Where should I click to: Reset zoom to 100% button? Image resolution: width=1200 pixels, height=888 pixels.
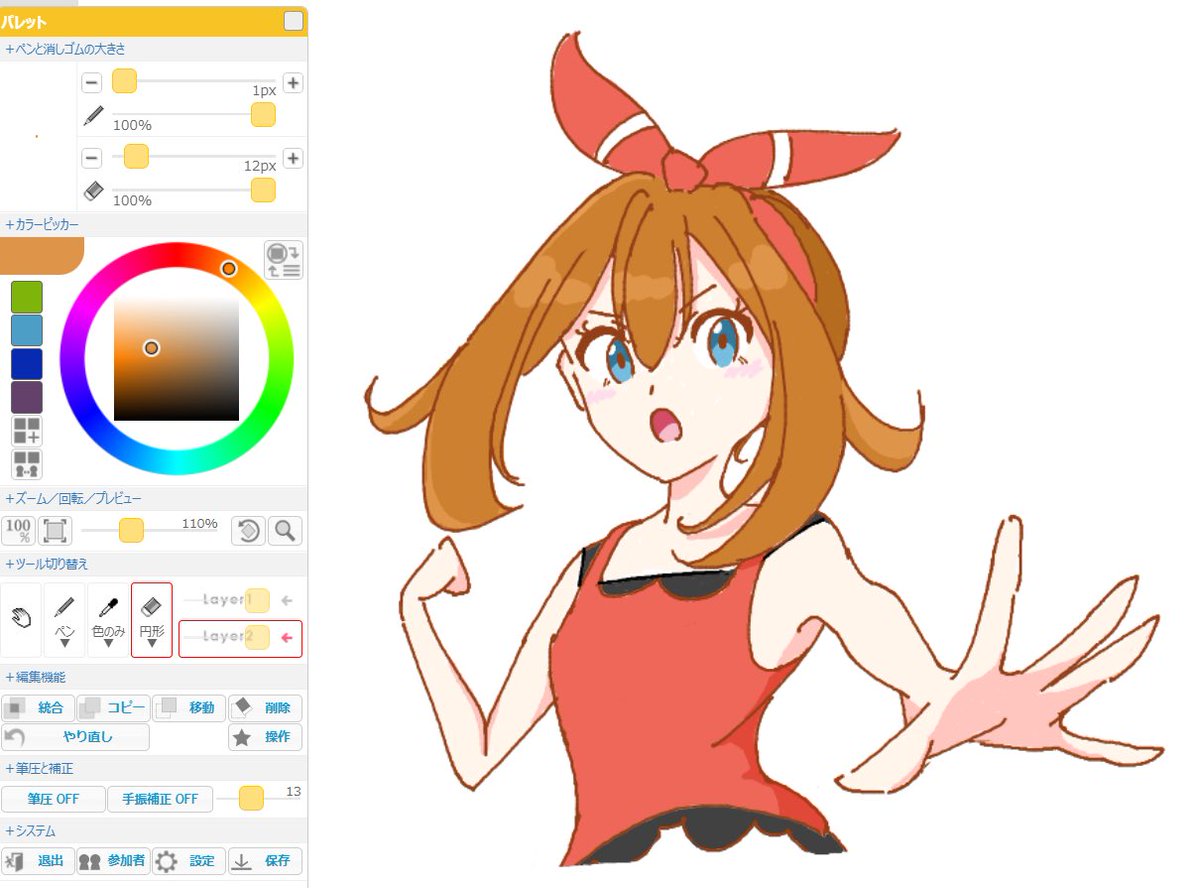[x=18, y=530]
